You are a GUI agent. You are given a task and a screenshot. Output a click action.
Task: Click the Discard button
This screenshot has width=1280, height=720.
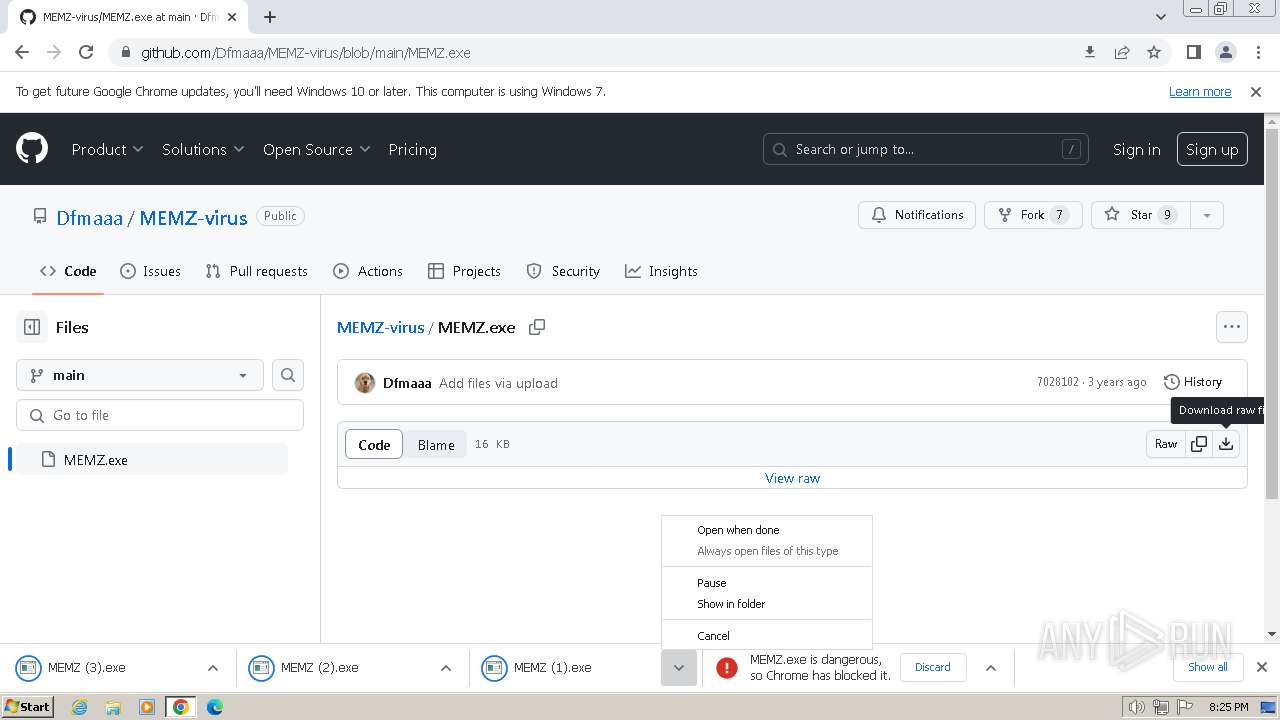[932, 667]
